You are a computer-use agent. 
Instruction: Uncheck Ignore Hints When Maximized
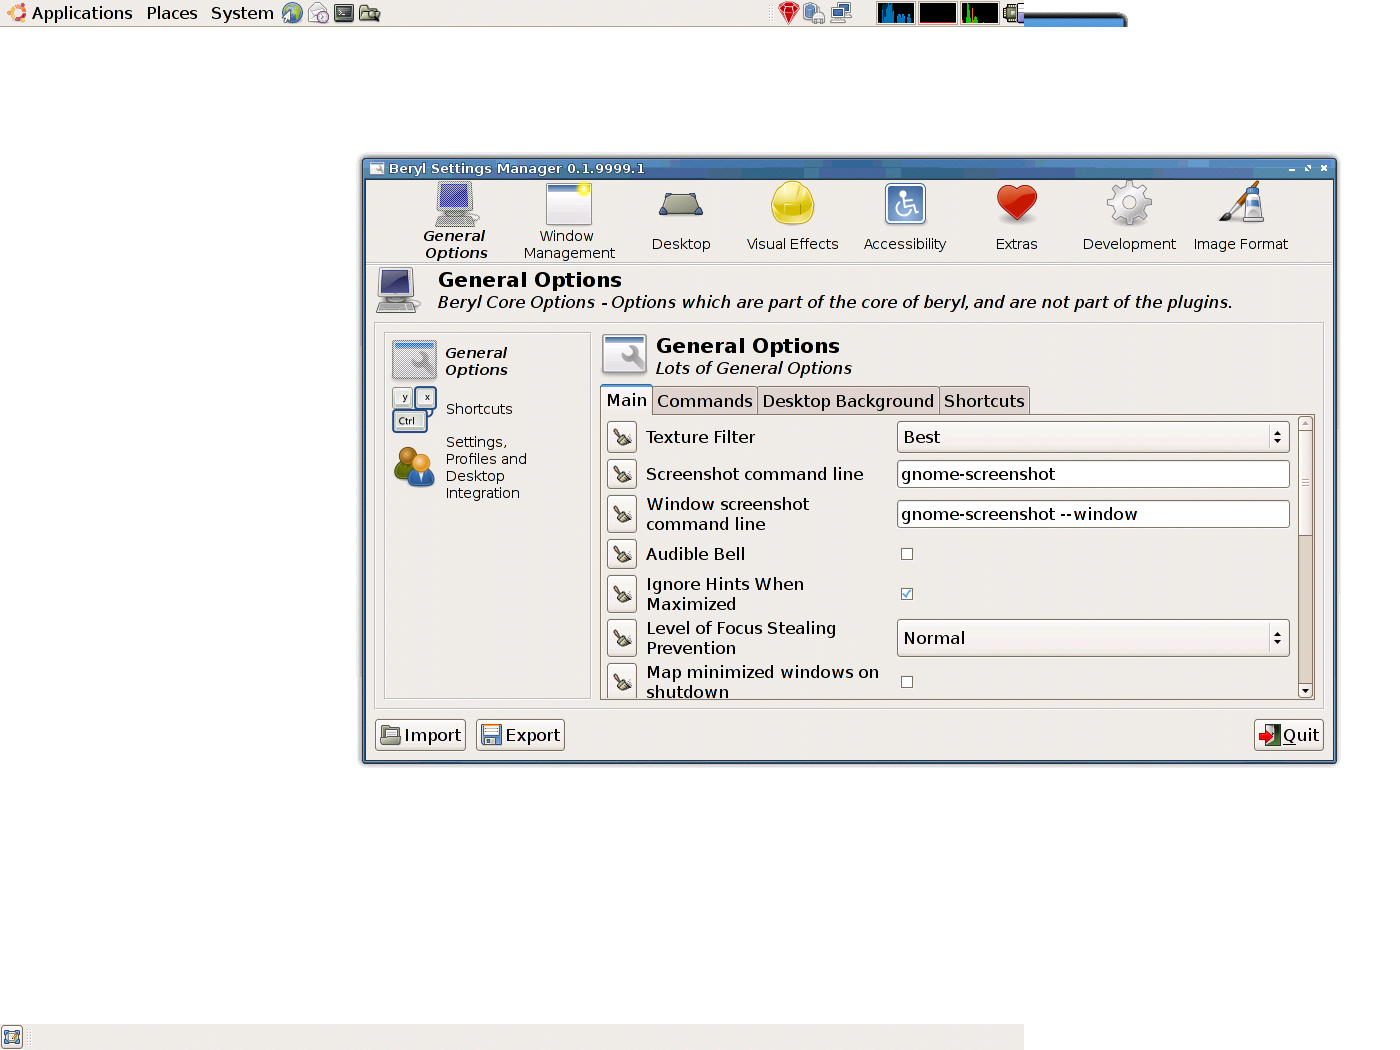click(907, 594)
